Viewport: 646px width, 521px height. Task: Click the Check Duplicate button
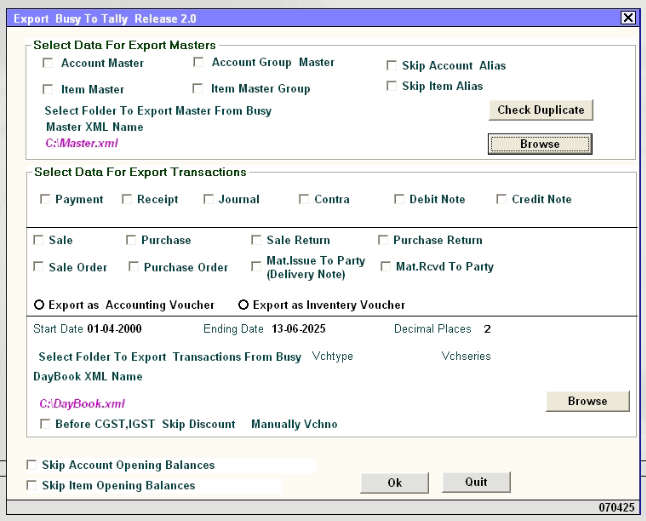[541, 110]
